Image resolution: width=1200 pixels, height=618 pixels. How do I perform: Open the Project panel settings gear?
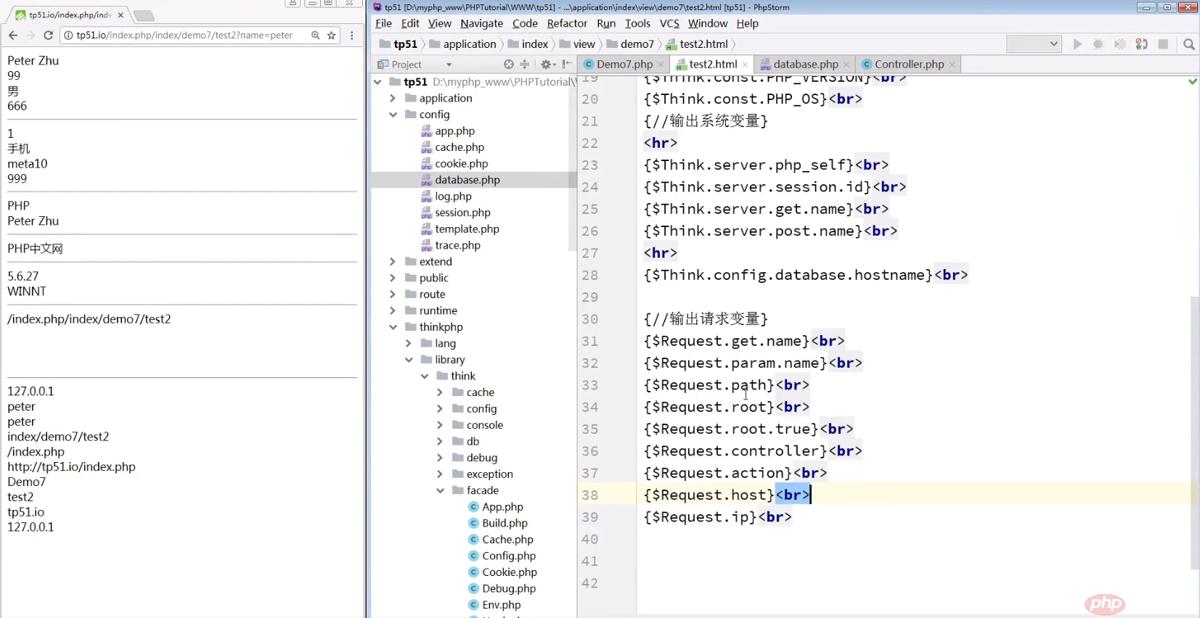click(546, 64)
